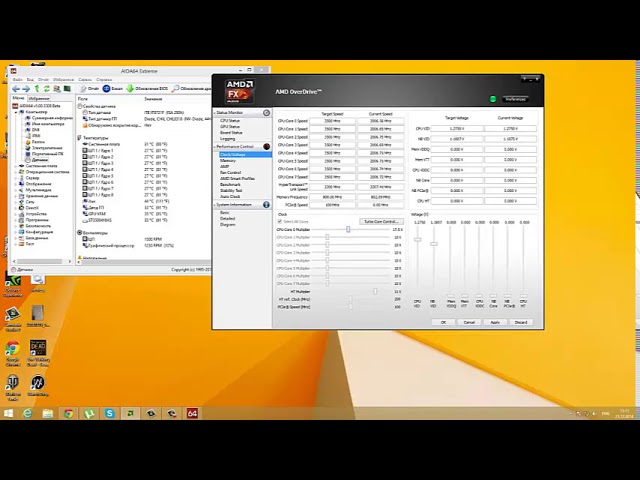Click CPU Core 0 Multiplier slider handle

(348, 229)
